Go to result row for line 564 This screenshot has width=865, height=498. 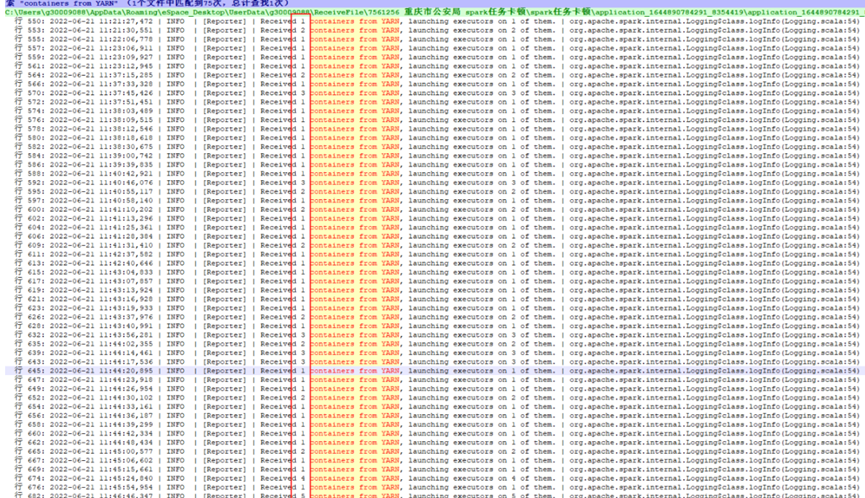coord(435,75)
